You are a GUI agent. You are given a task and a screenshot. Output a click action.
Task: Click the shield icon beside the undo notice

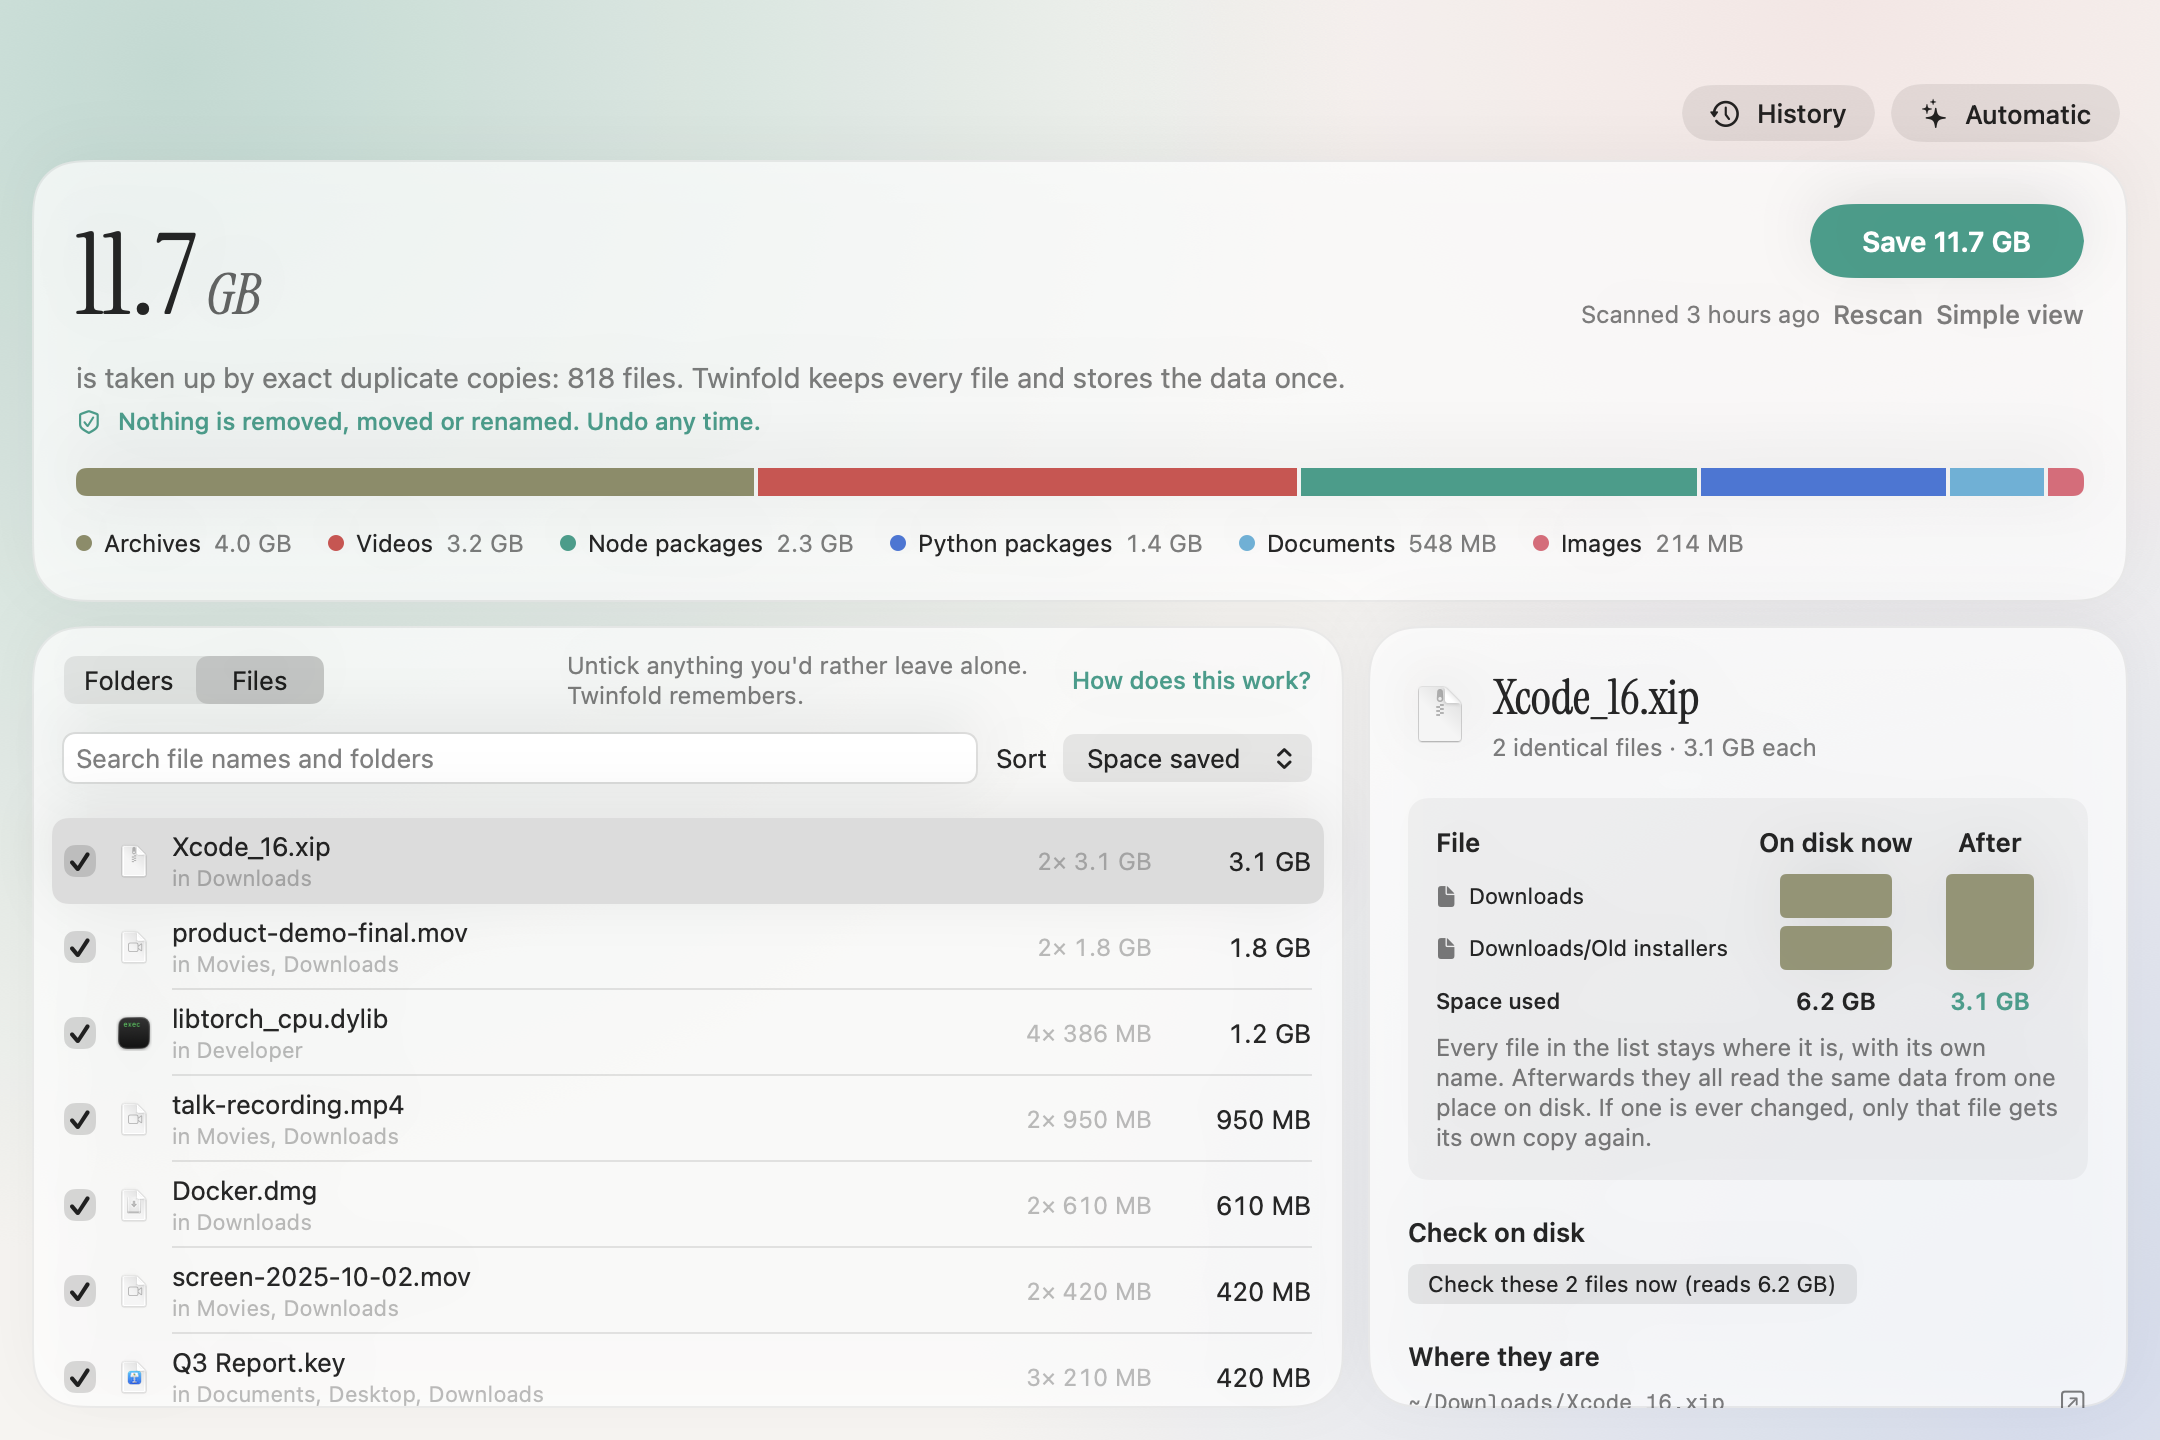pos(89,422)
